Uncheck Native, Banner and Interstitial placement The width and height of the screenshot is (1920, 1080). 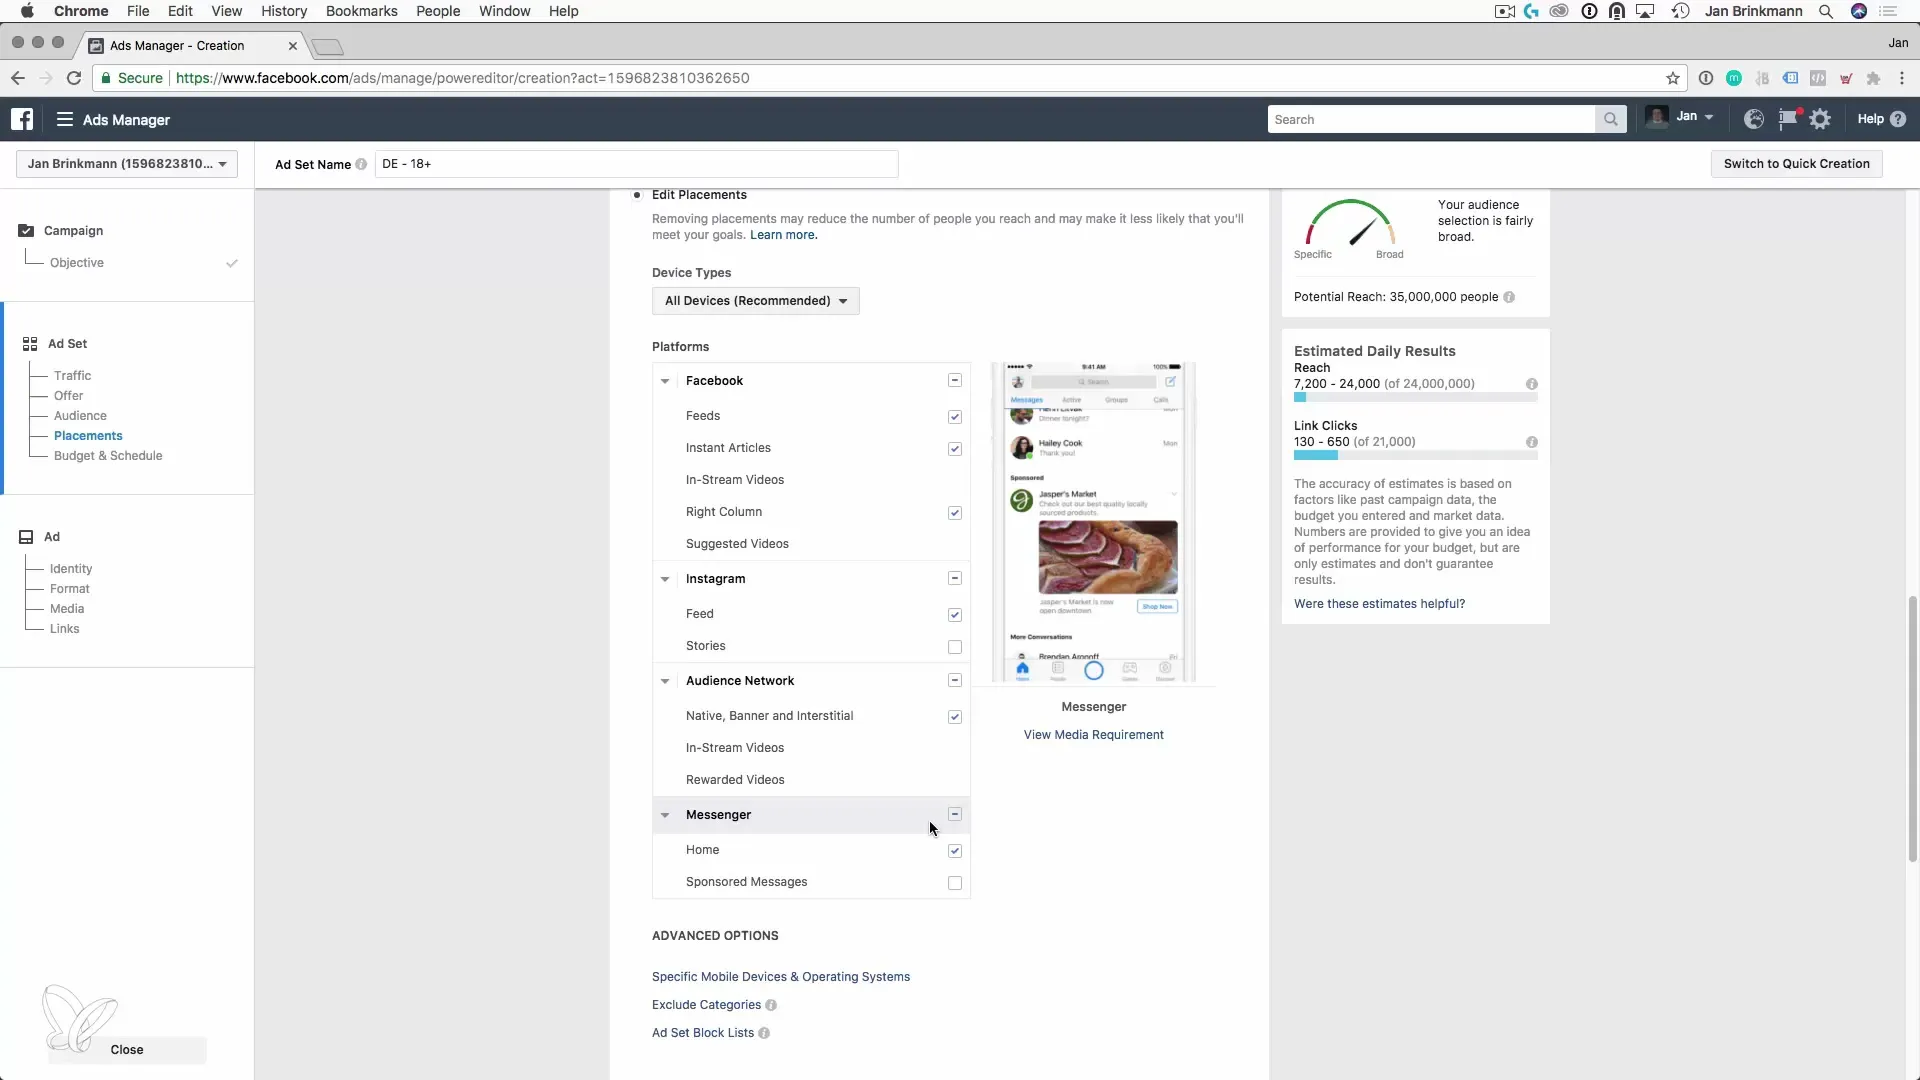coord(955,717)
